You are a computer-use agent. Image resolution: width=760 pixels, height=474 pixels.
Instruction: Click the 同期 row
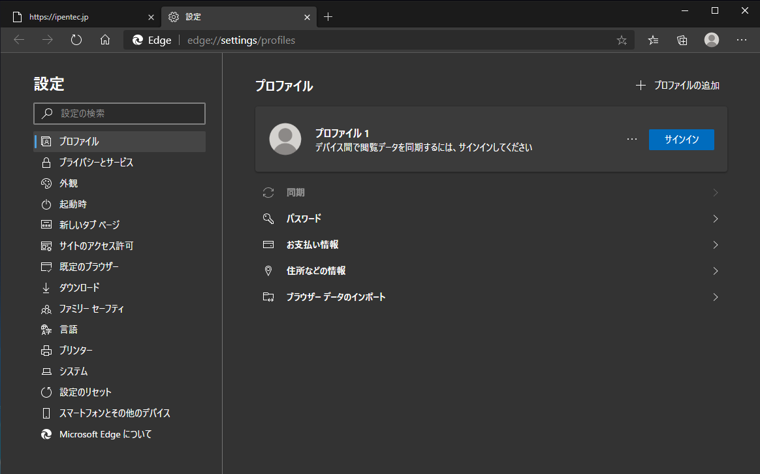click(x=491, y=192)
